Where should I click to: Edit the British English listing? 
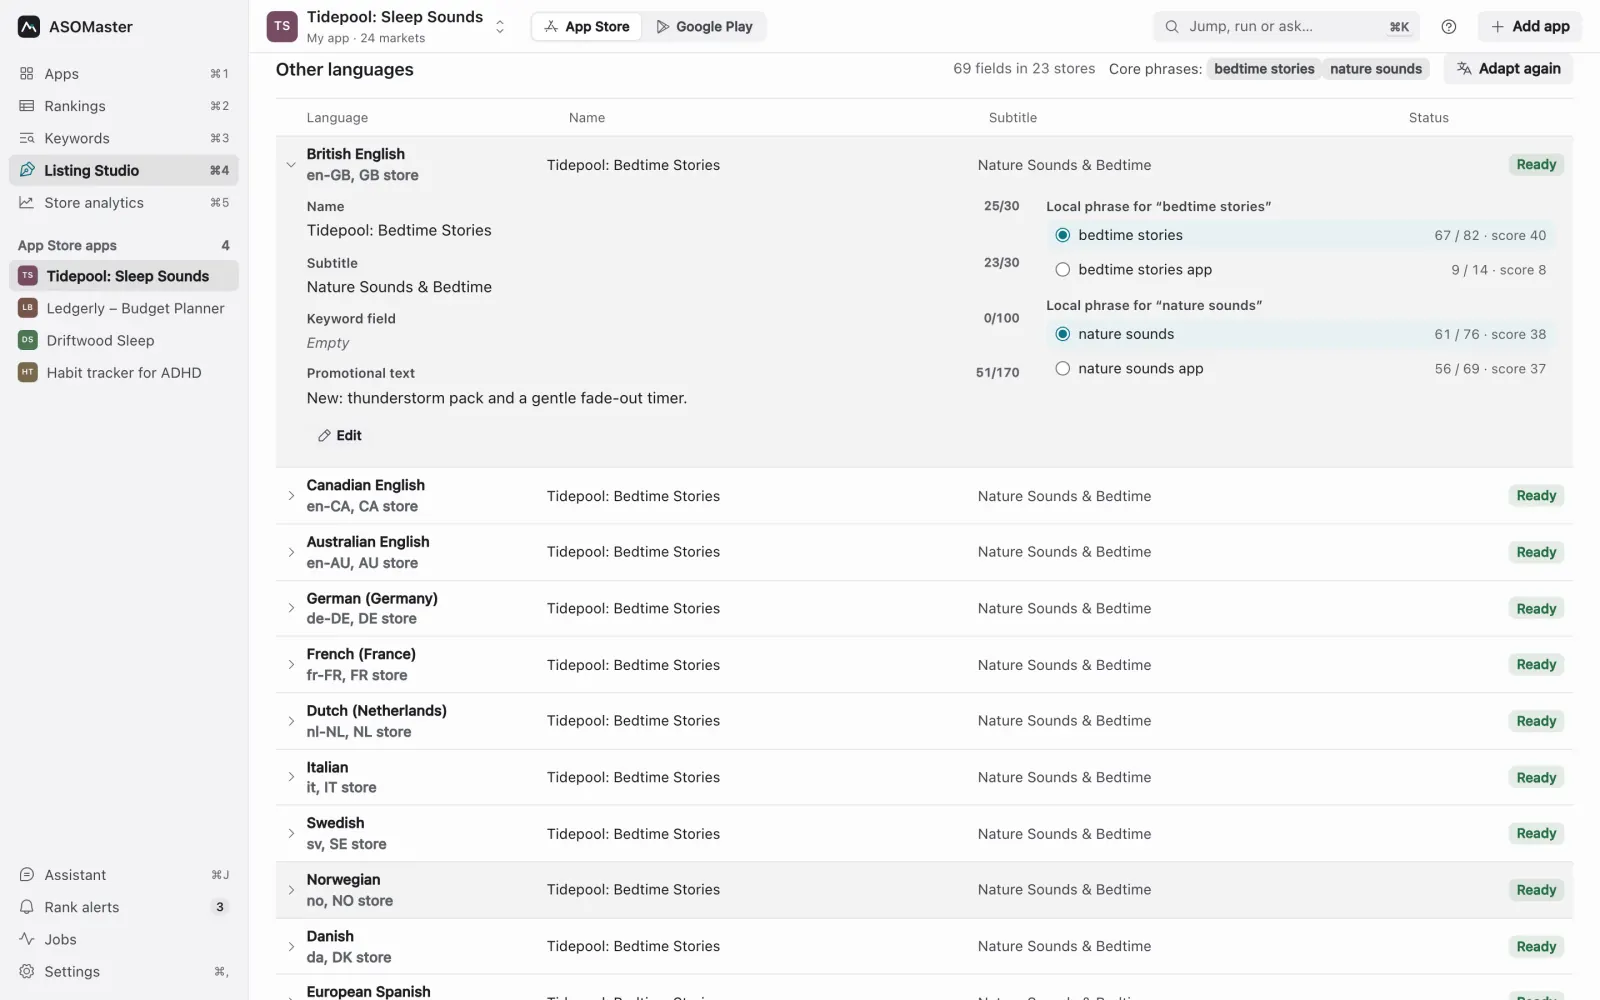coord(340,436)
